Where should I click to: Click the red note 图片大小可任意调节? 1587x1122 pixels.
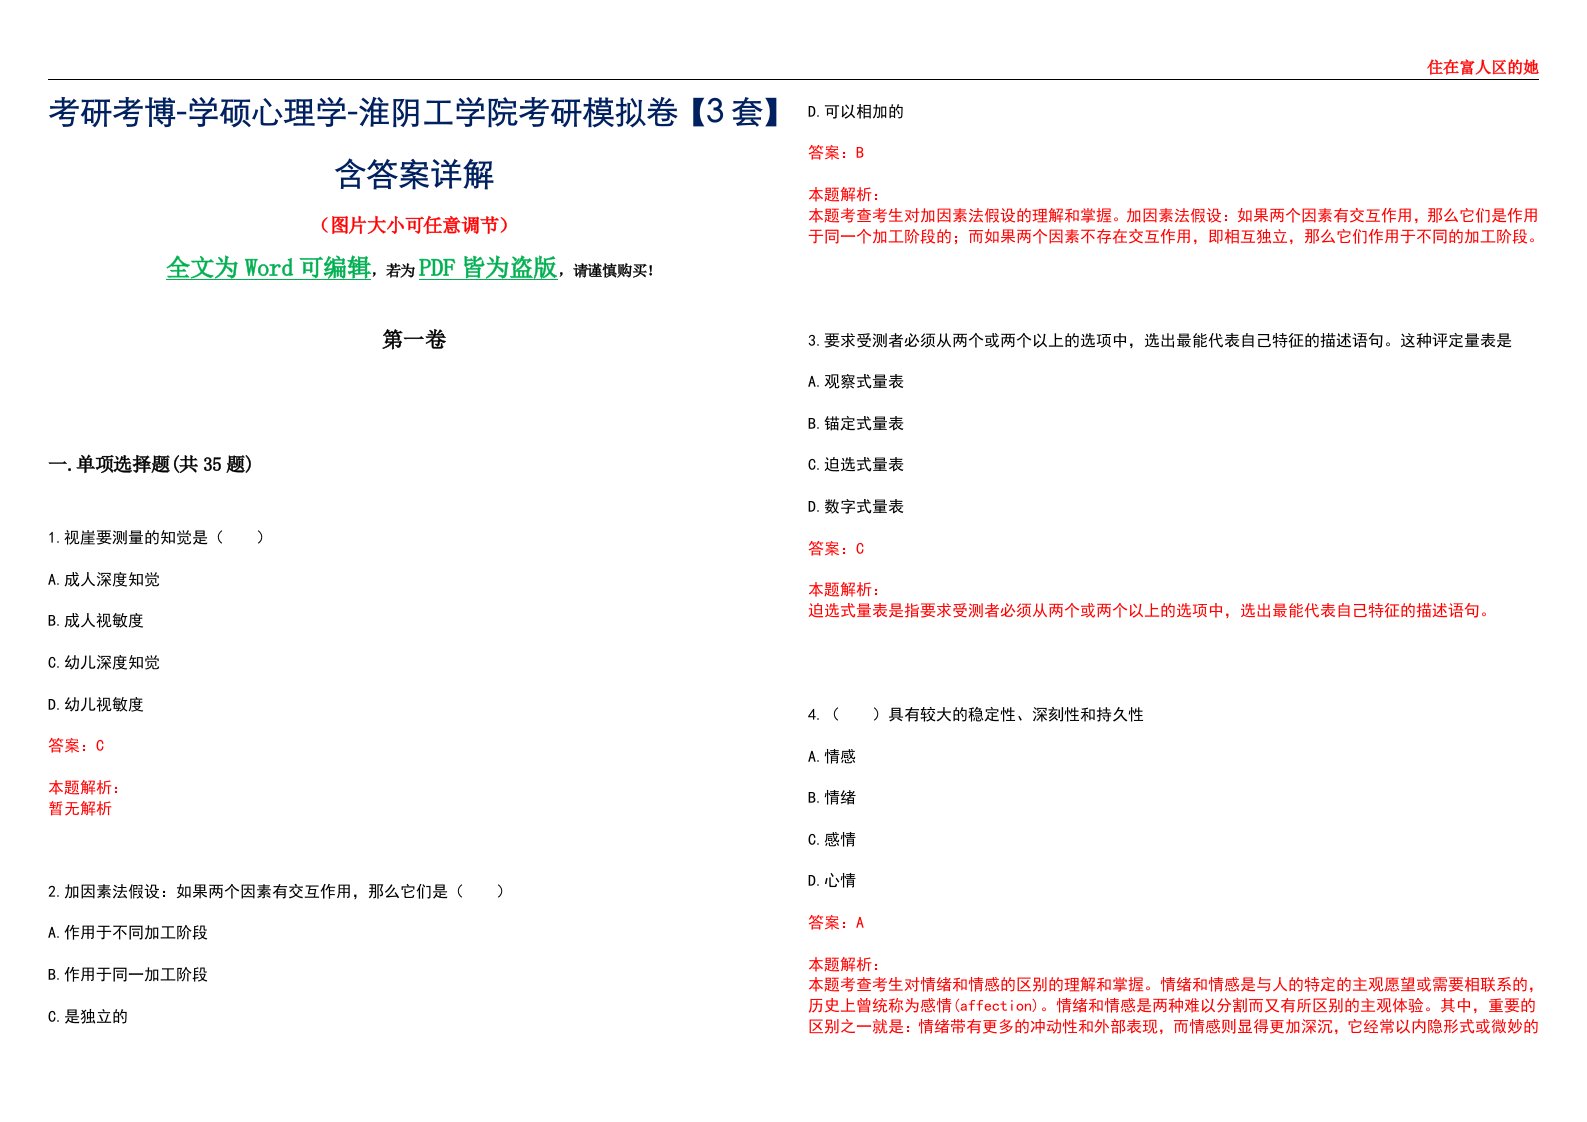(414, 225)
